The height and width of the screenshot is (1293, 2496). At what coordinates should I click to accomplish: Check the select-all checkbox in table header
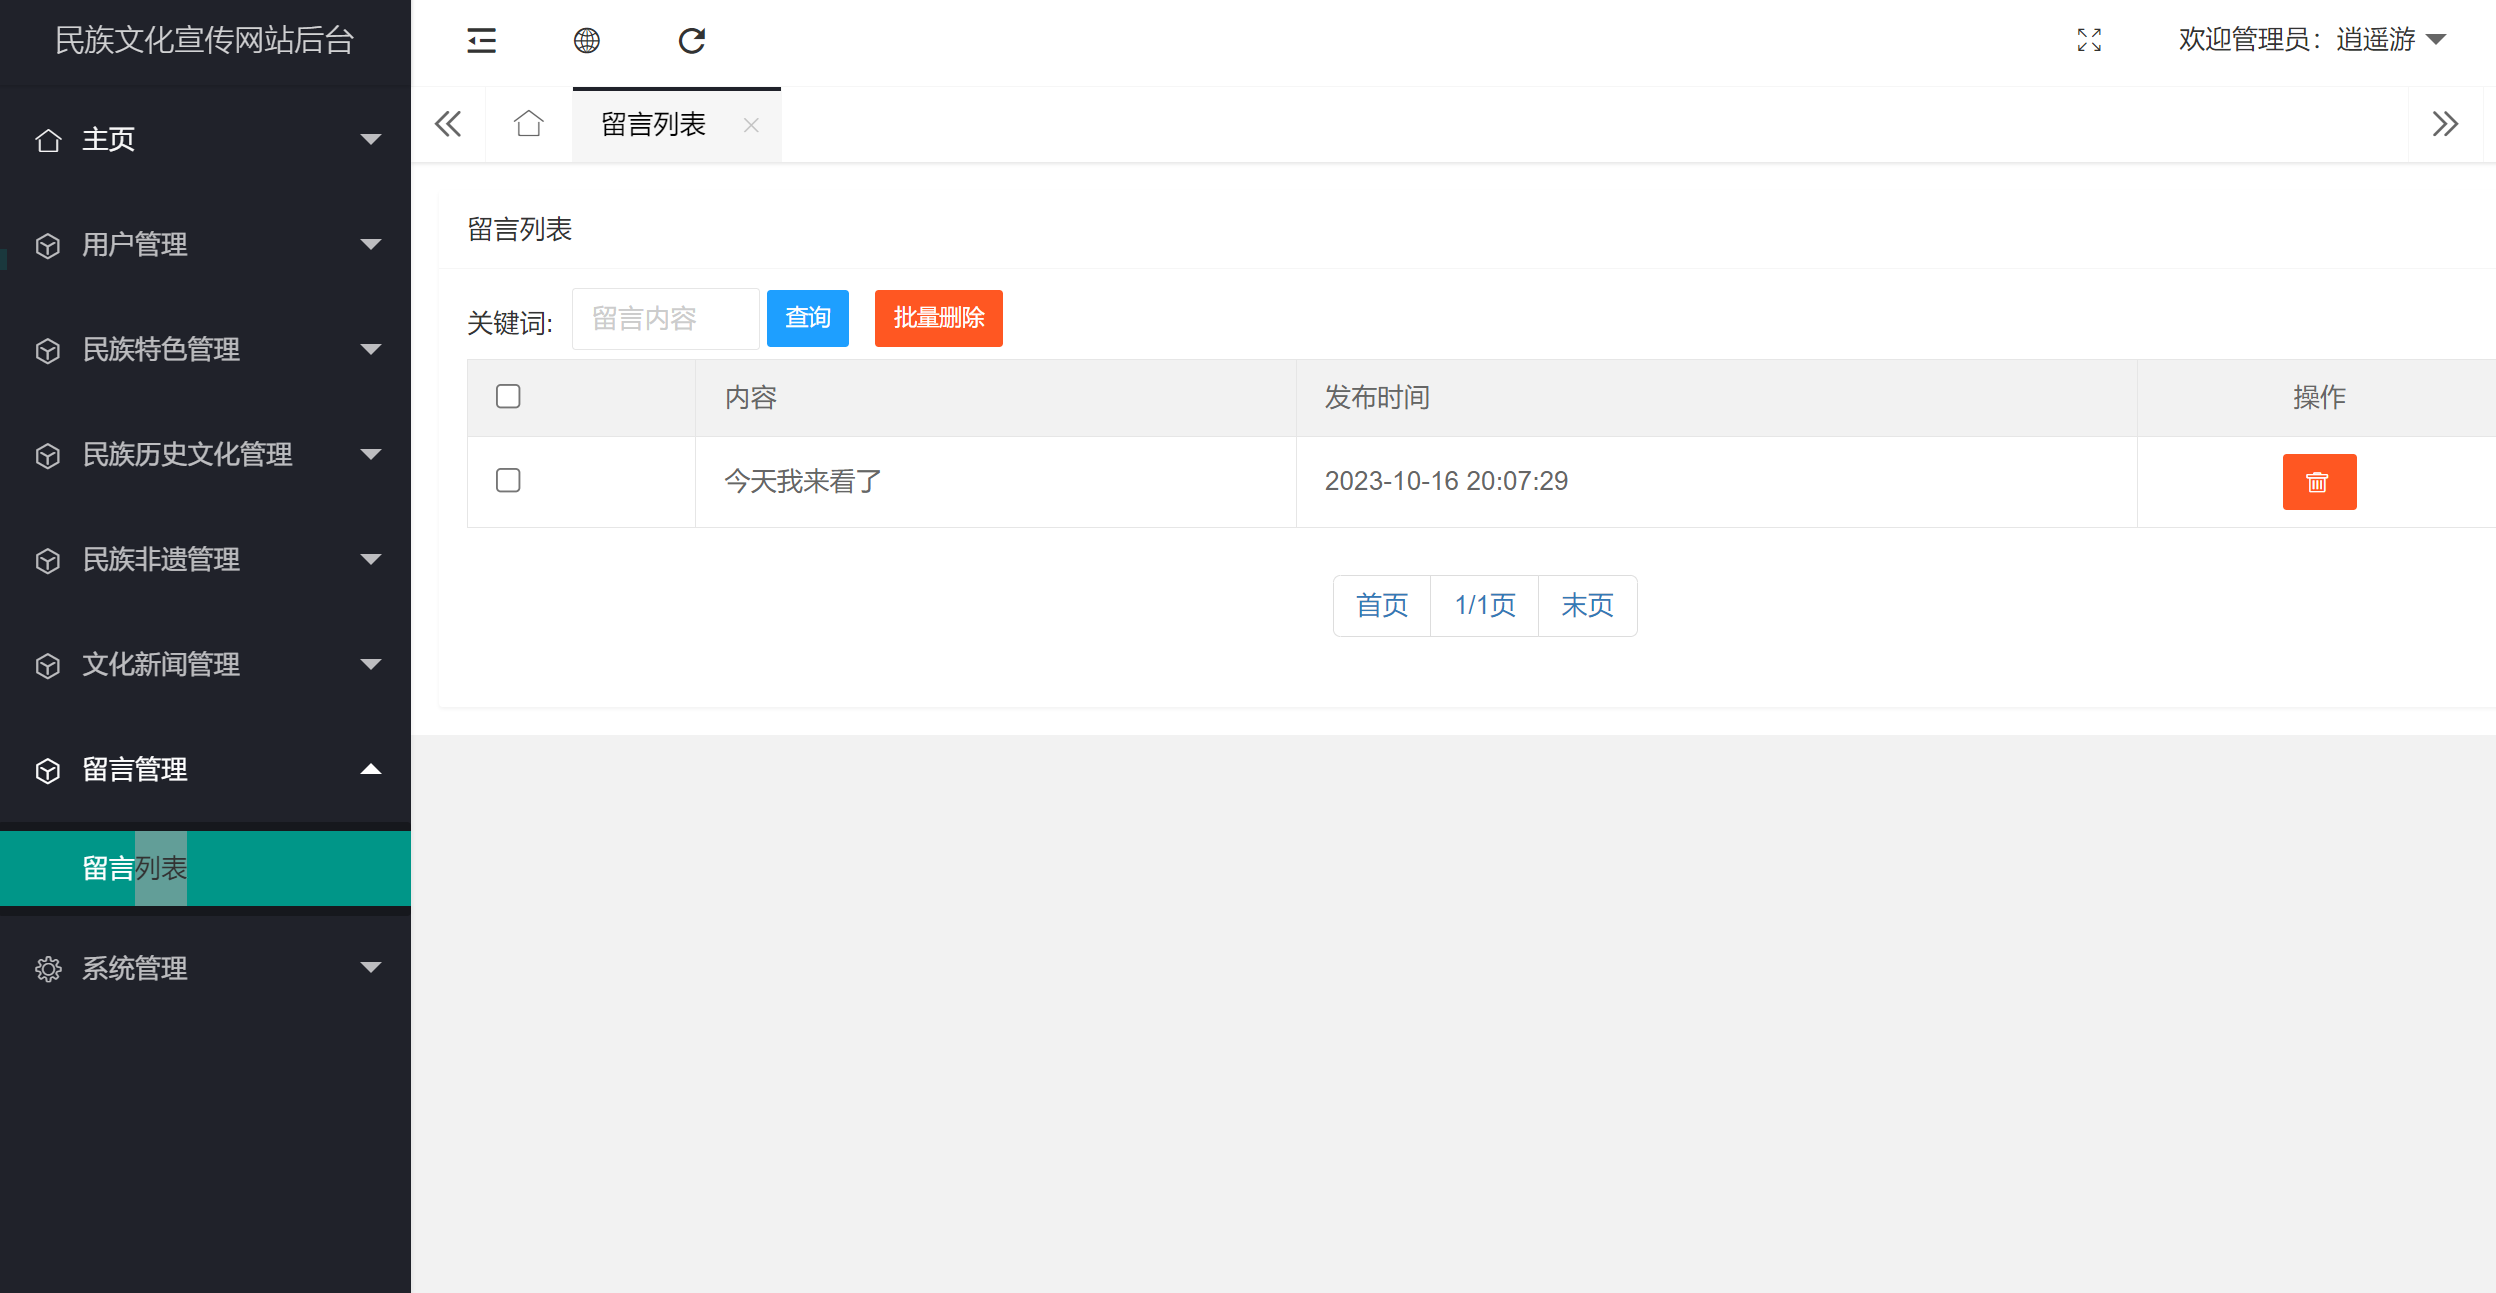point(508,397)
